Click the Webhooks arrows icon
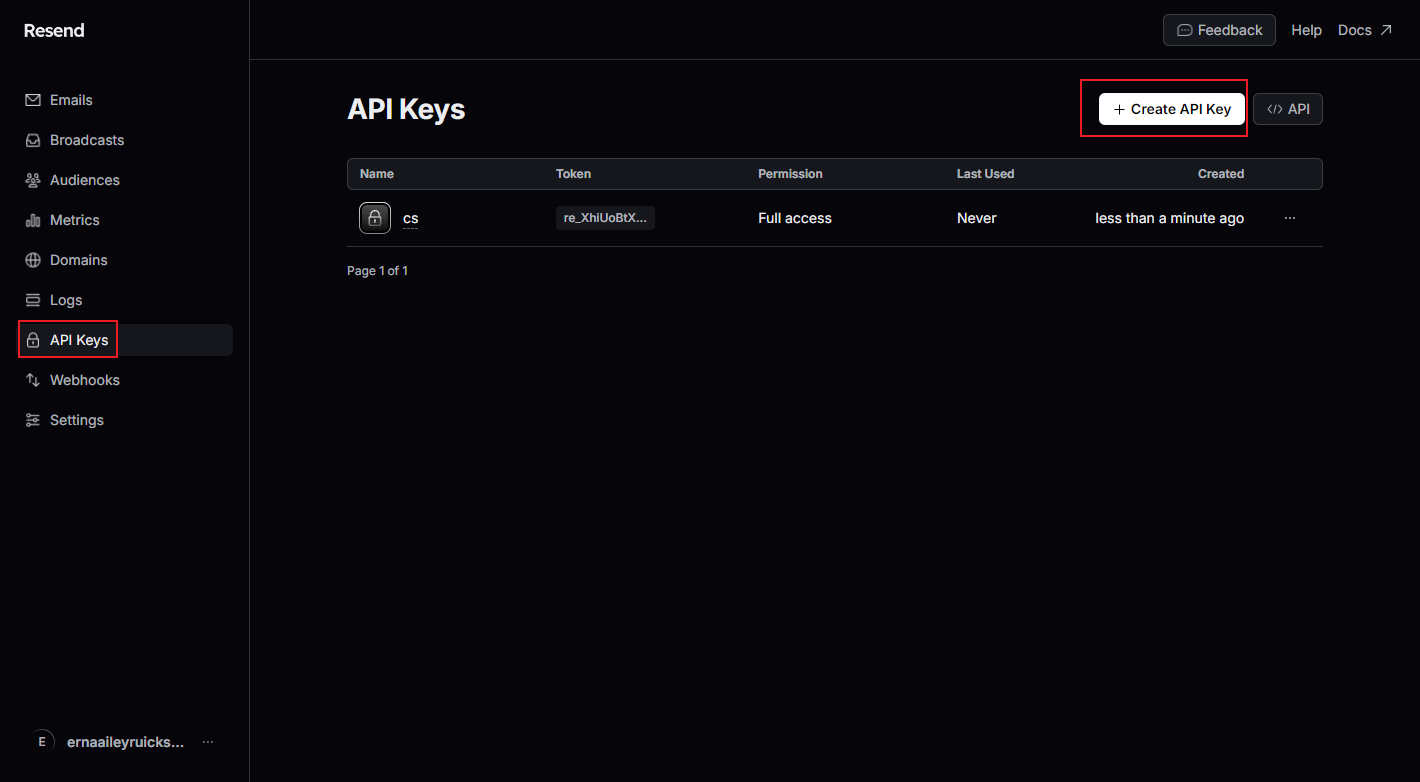The image size is (1420, 782). tap(33, 380)
